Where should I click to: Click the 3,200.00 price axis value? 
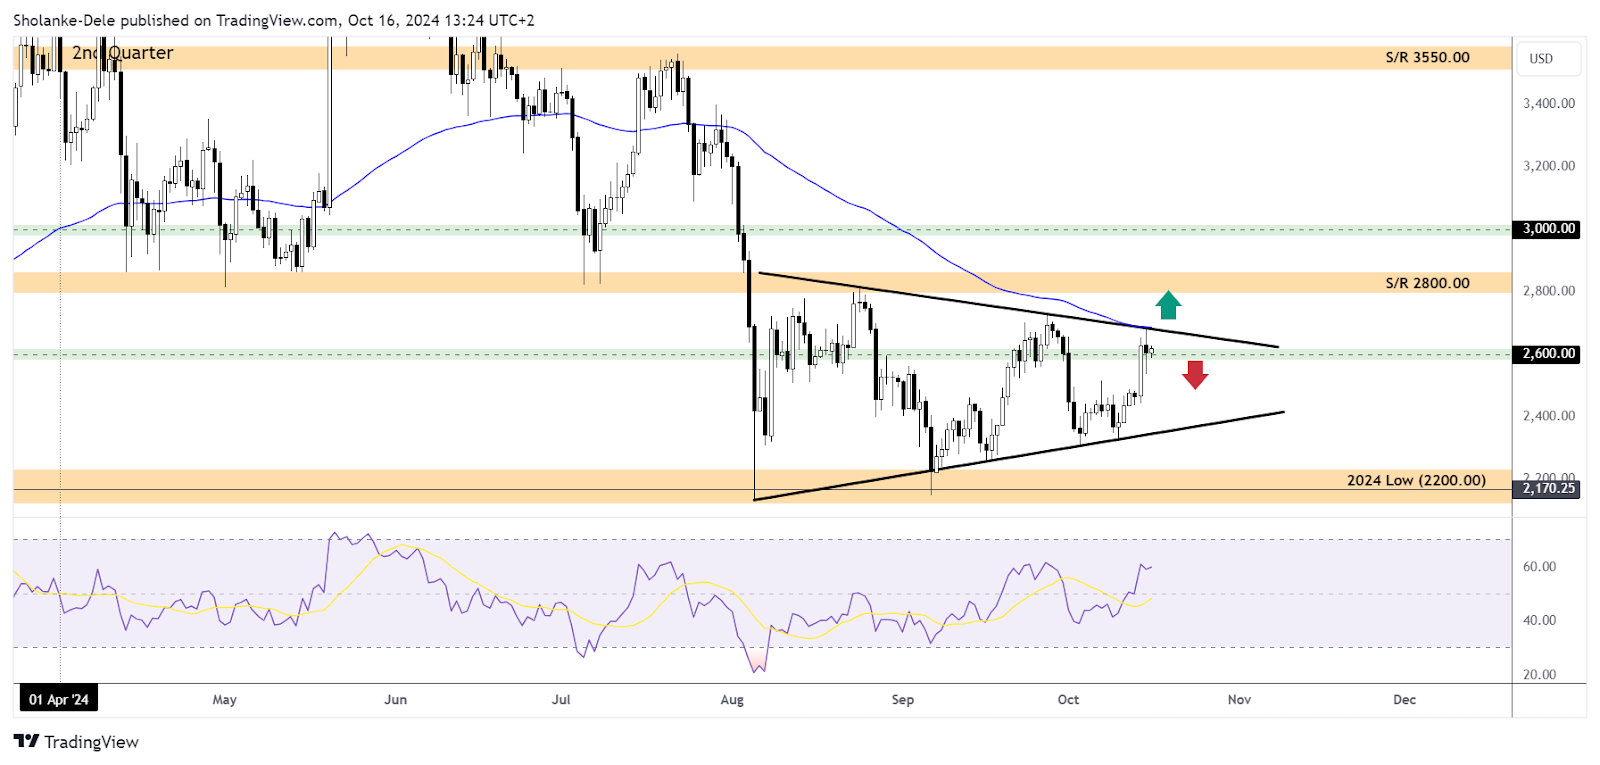(1549, 166)
